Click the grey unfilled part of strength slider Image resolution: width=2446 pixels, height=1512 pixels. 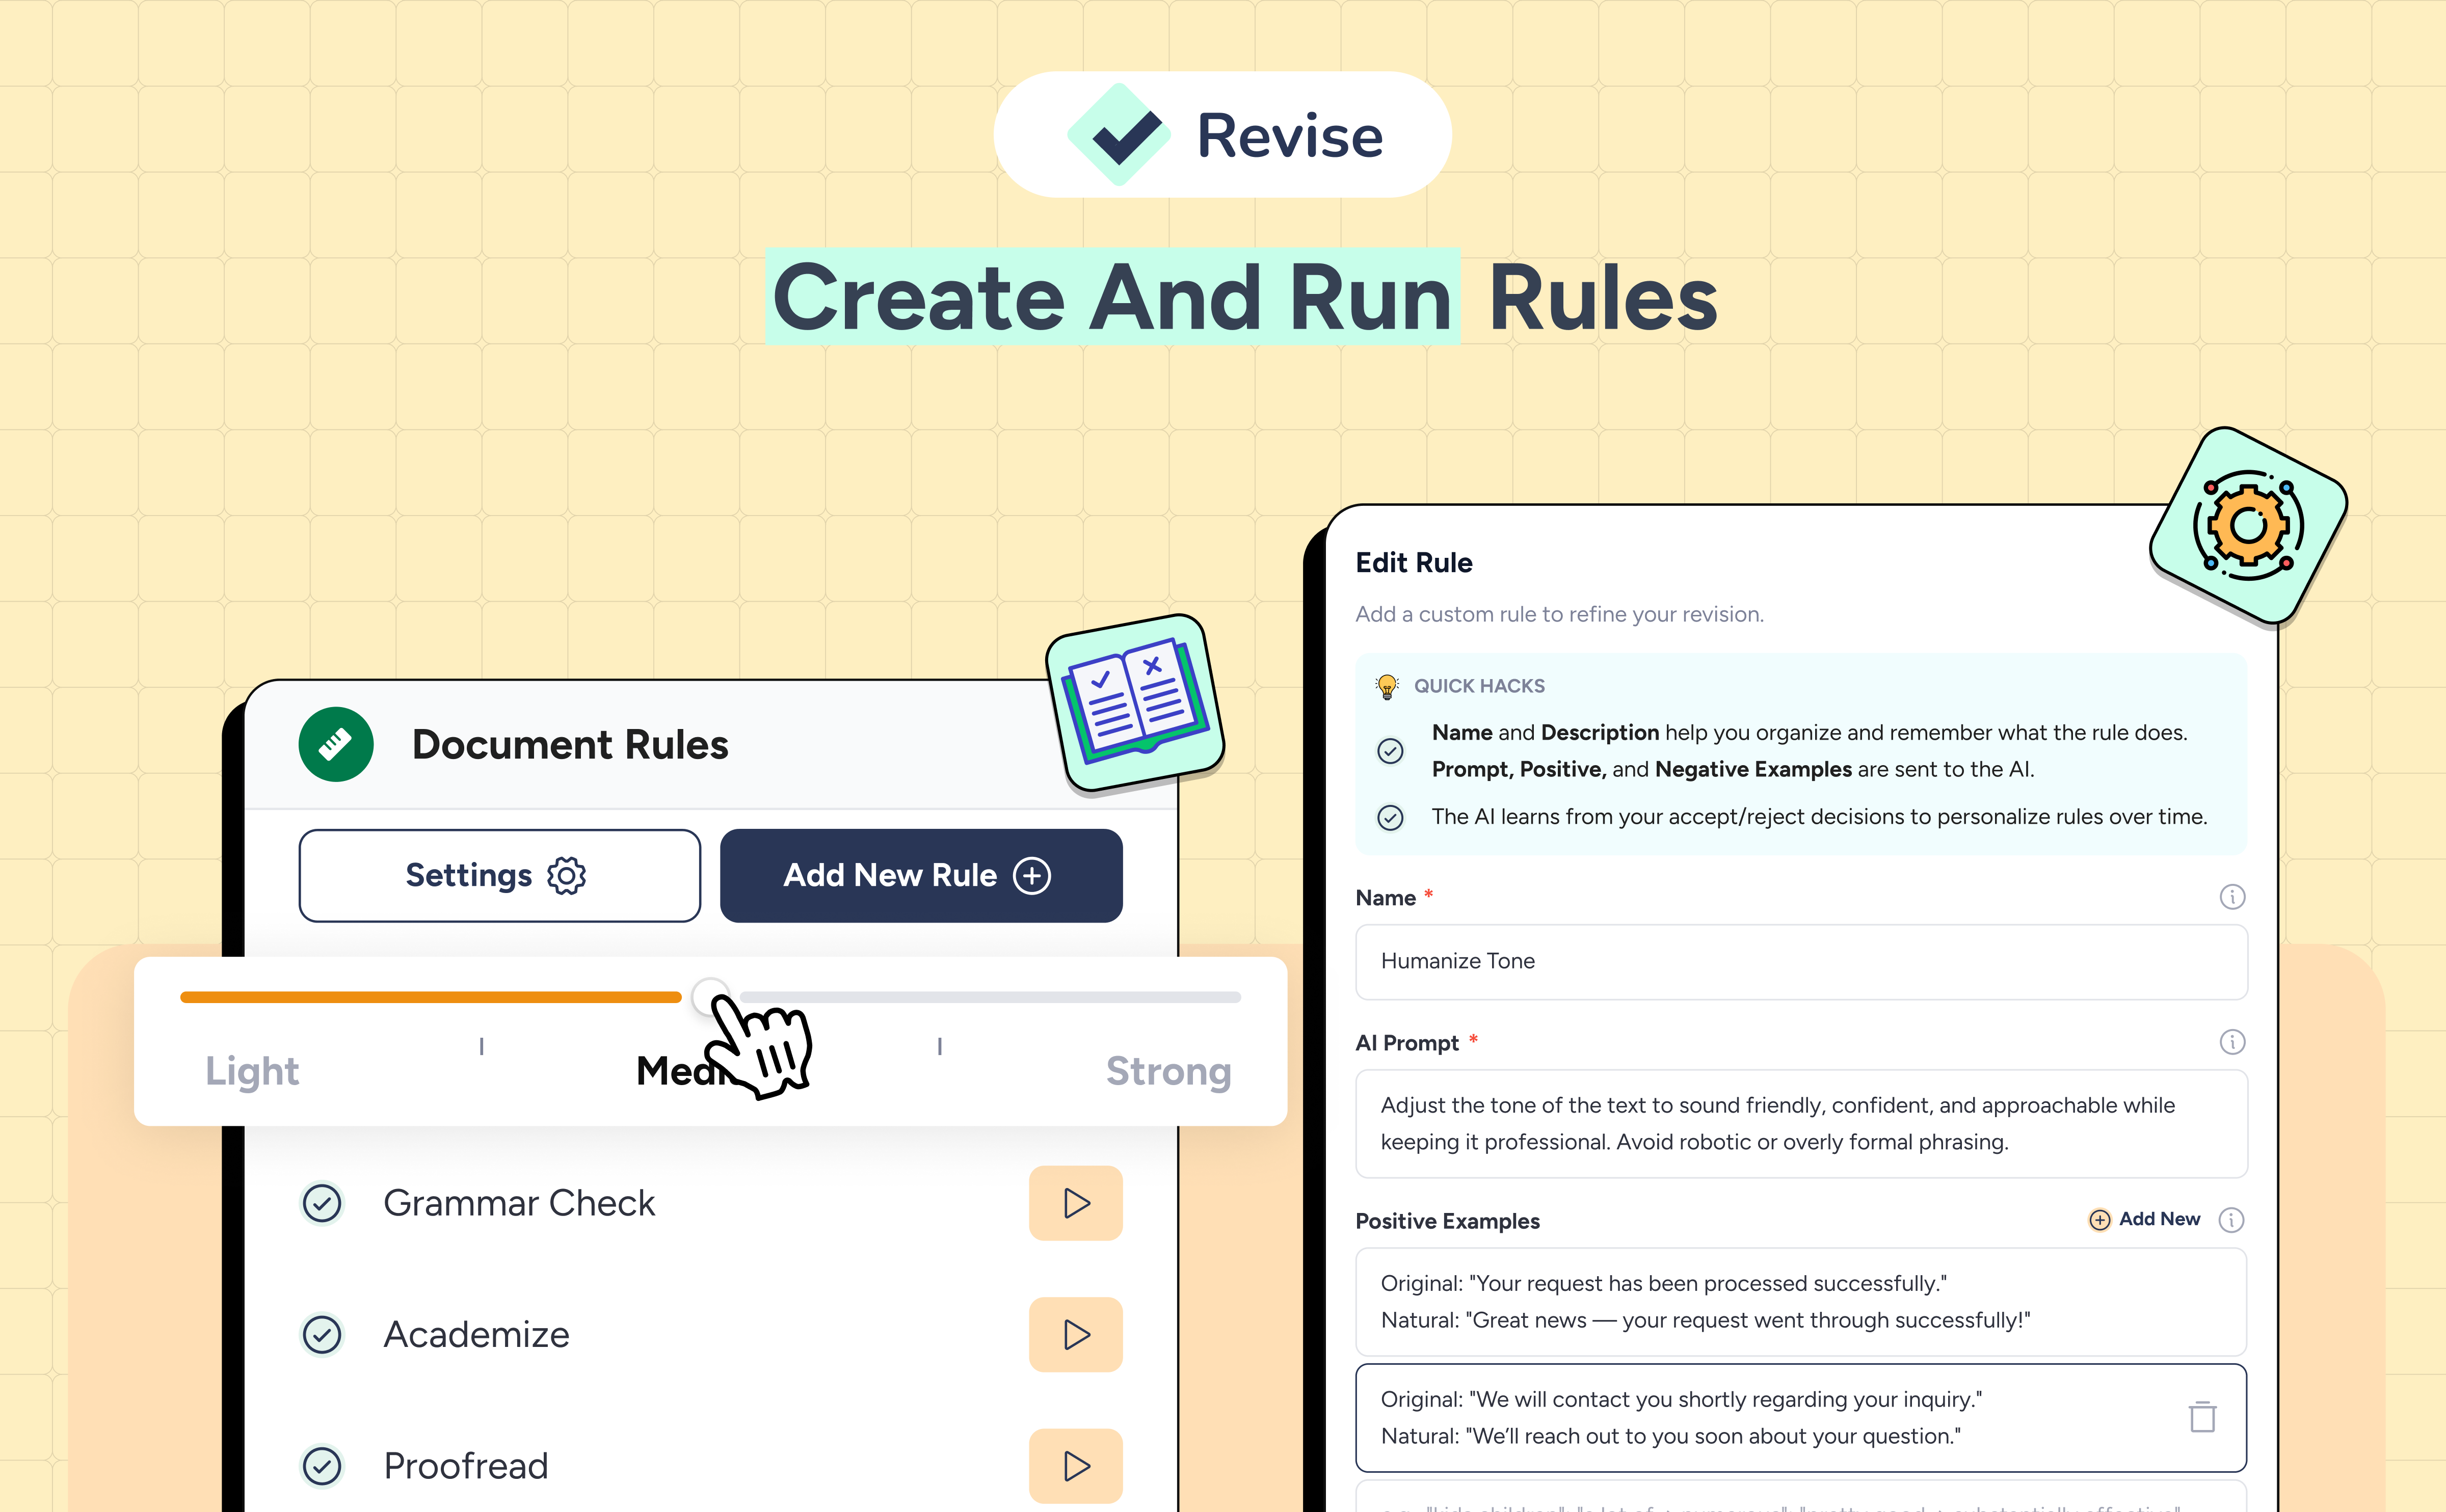click(990, 997)
